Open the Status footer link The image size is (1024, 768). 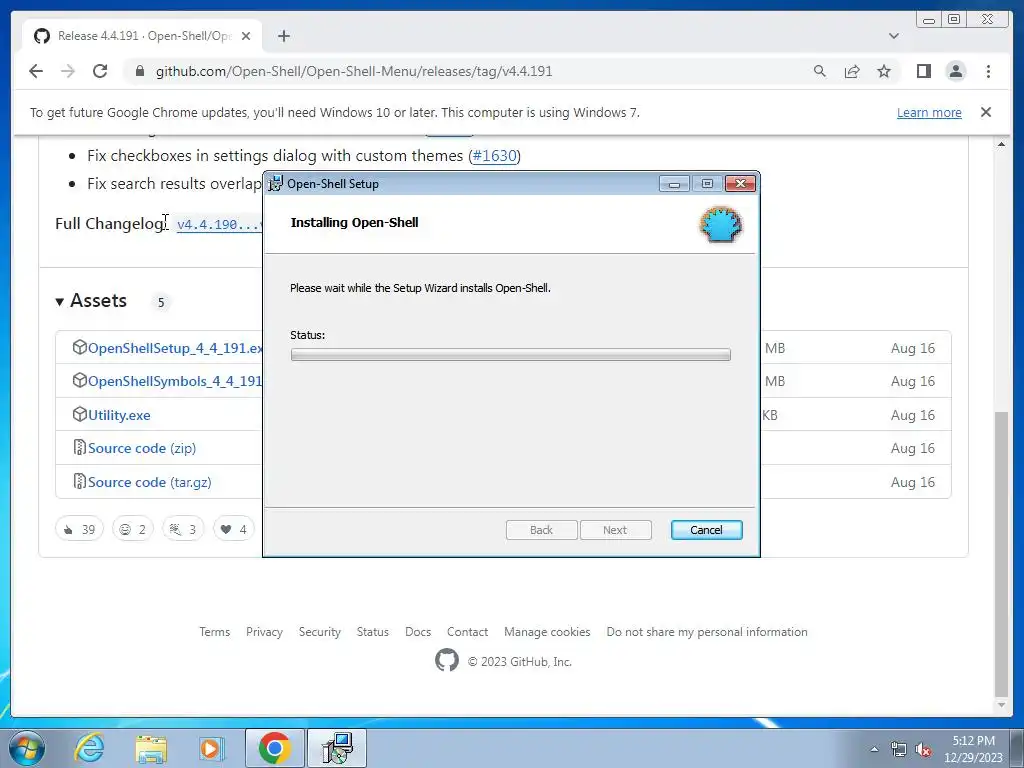[x=372, y=632]
